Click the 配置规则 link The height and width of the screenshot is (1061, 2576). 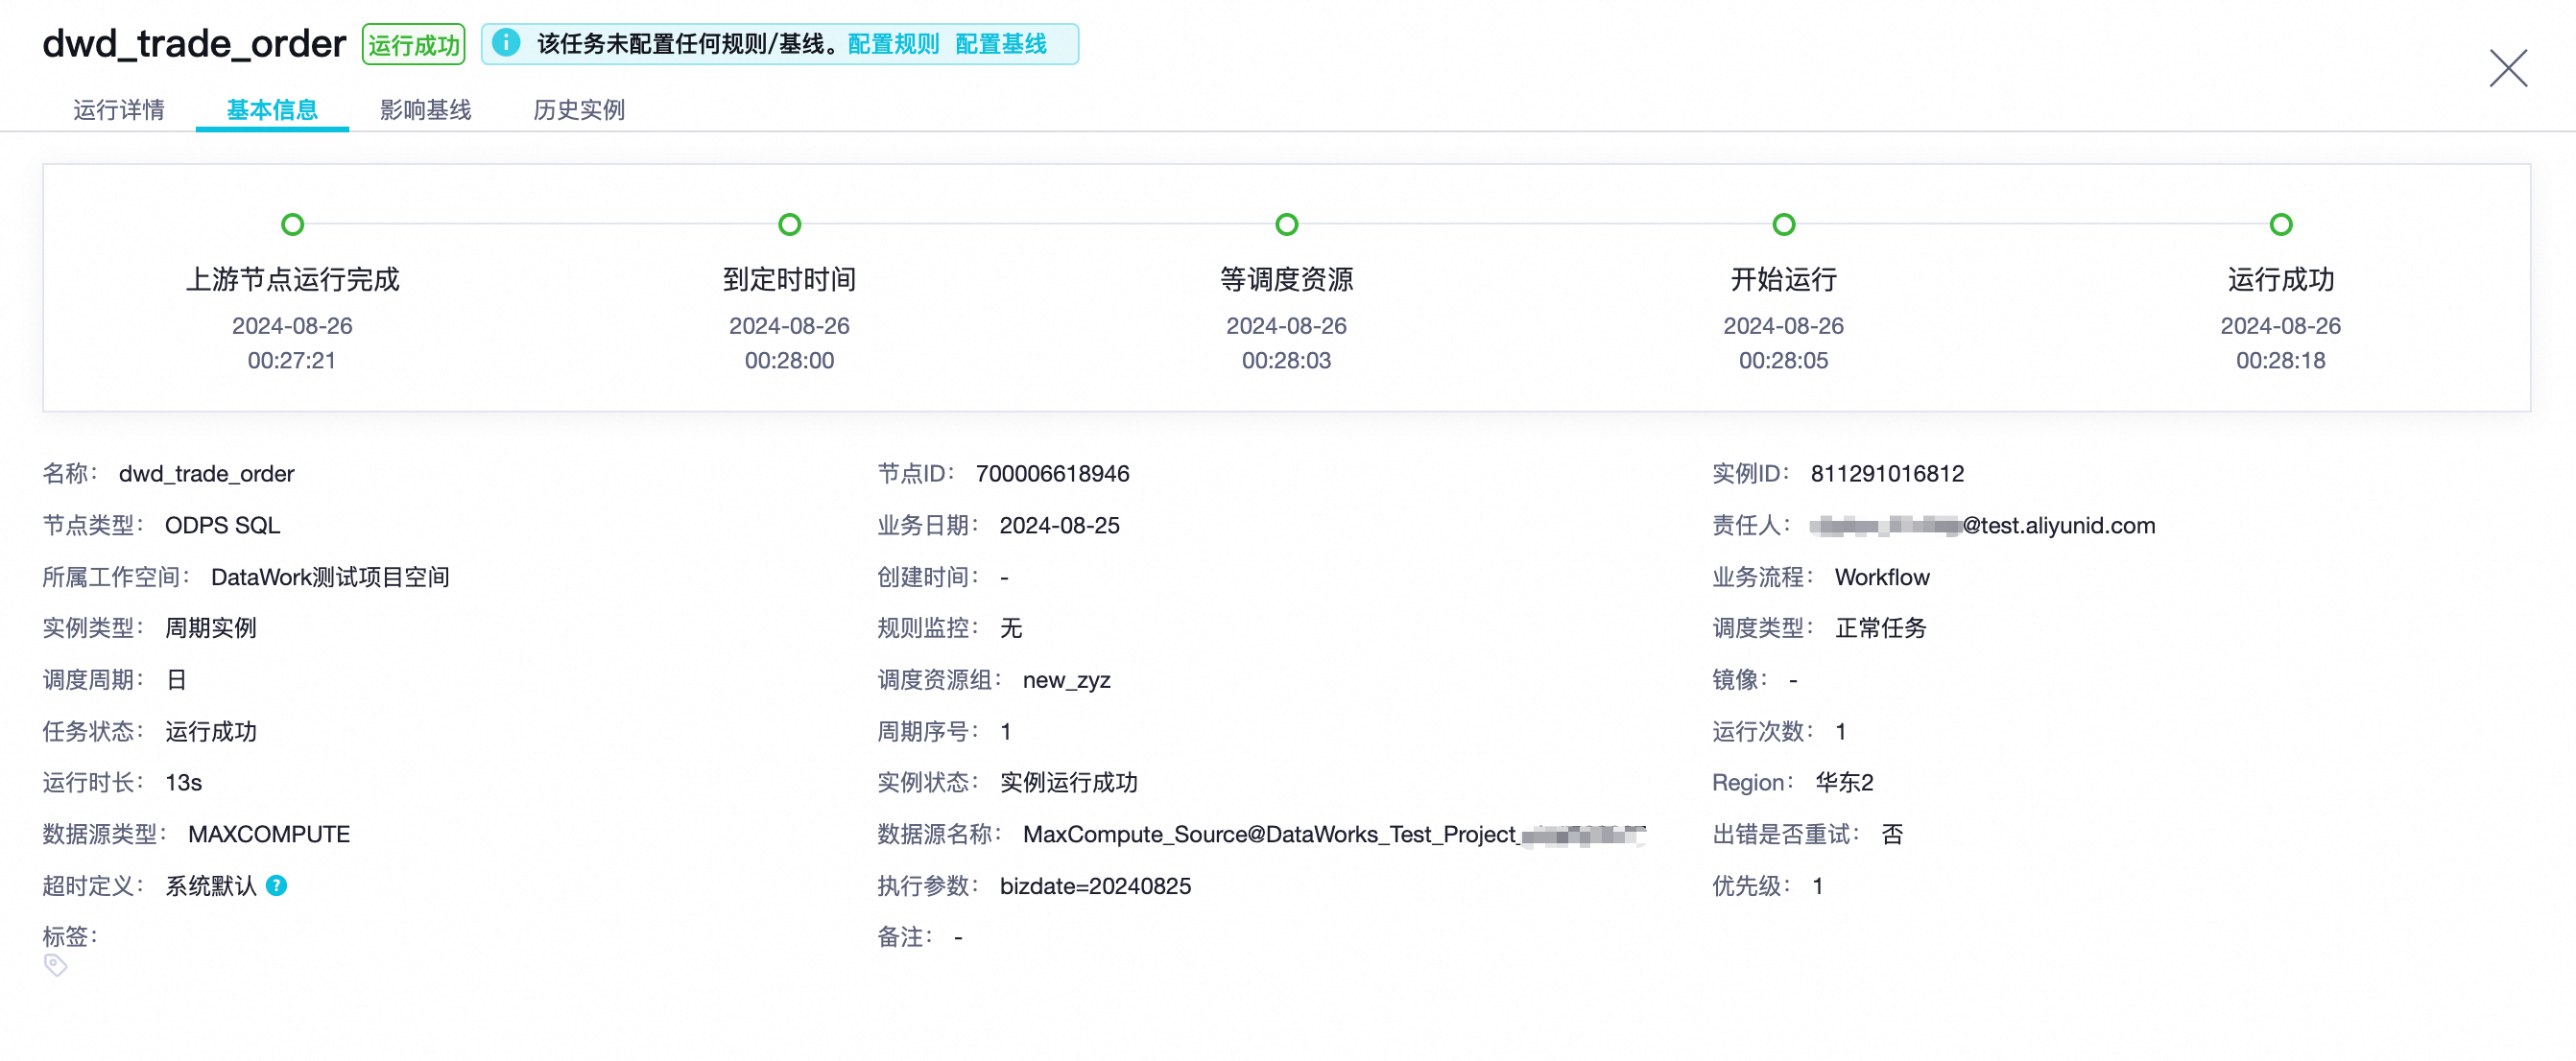893,44
